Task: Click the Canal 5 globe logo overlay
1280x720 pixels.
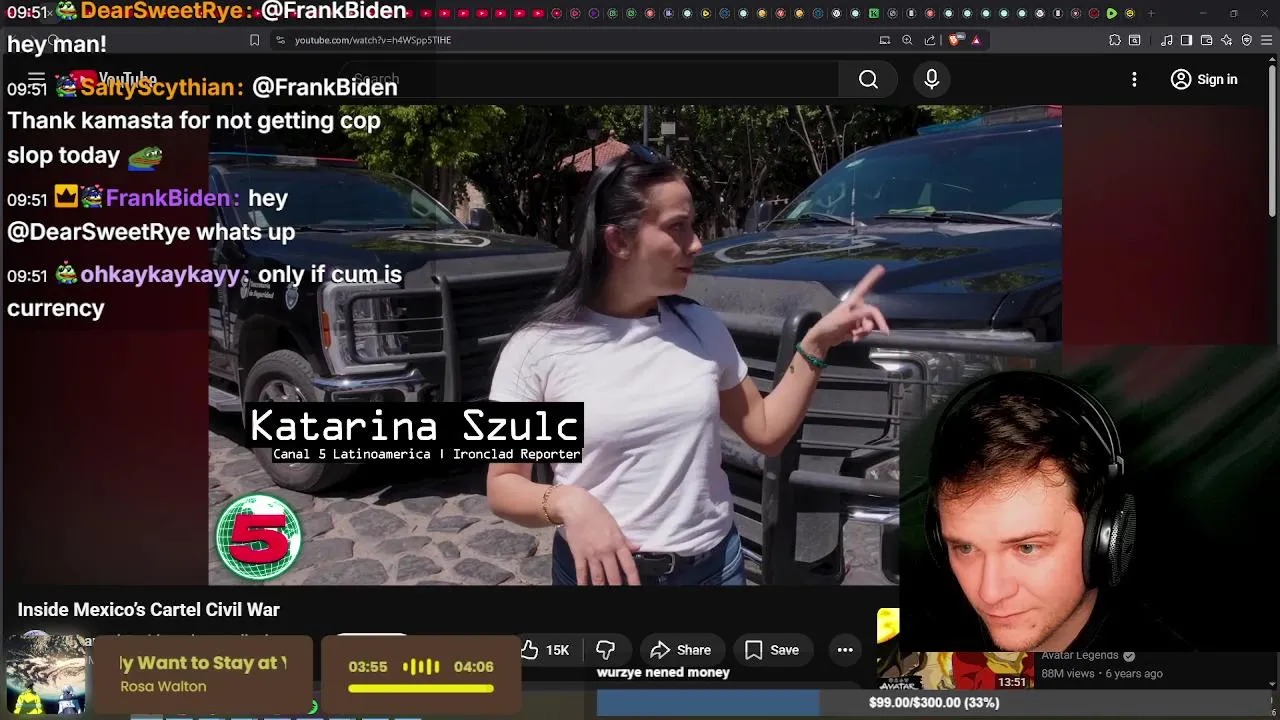Action: [259, 537]
